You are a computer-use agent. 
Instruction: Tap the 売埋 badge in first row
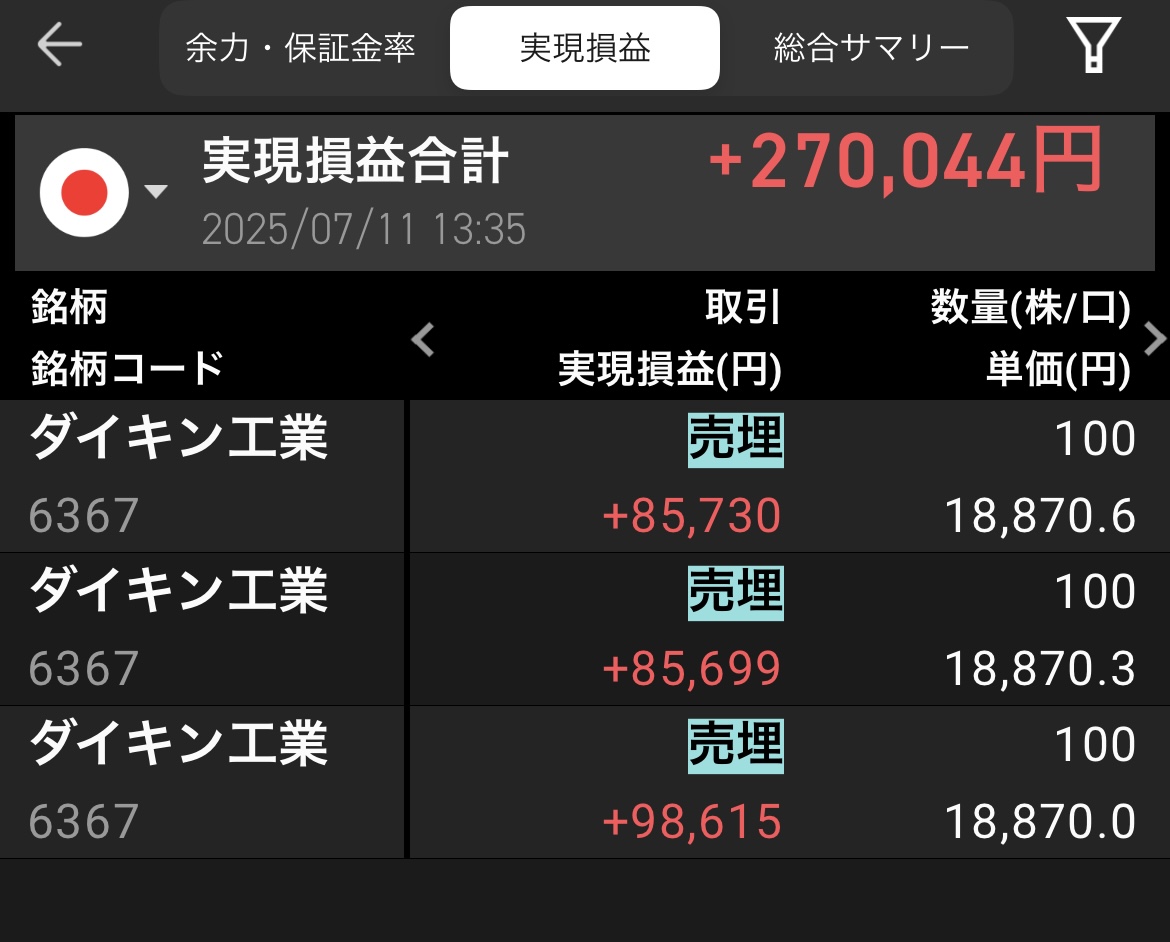[x=736, y=439]
